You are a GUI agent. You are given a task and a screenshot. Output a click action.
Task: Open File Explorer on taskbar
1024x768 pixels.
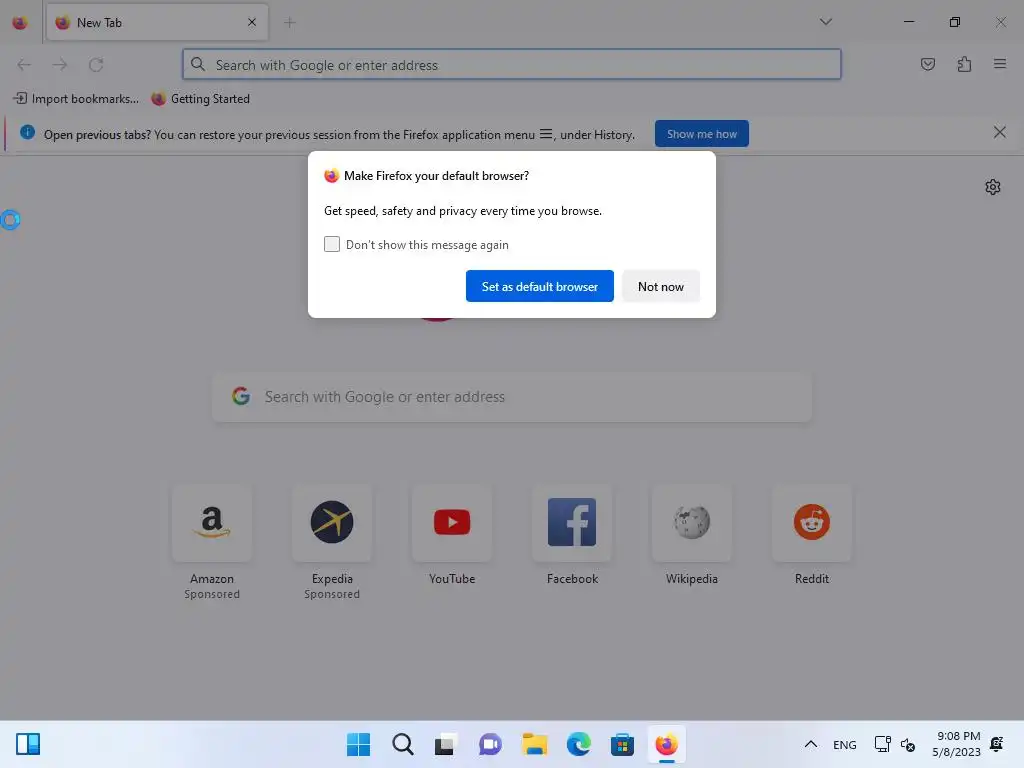coord(534,744)
